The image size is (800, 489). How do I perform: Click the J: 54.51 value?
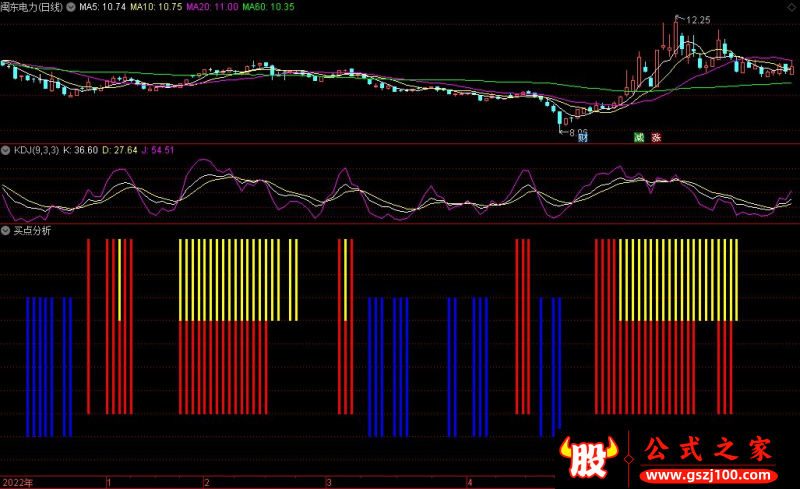(158, 151)
